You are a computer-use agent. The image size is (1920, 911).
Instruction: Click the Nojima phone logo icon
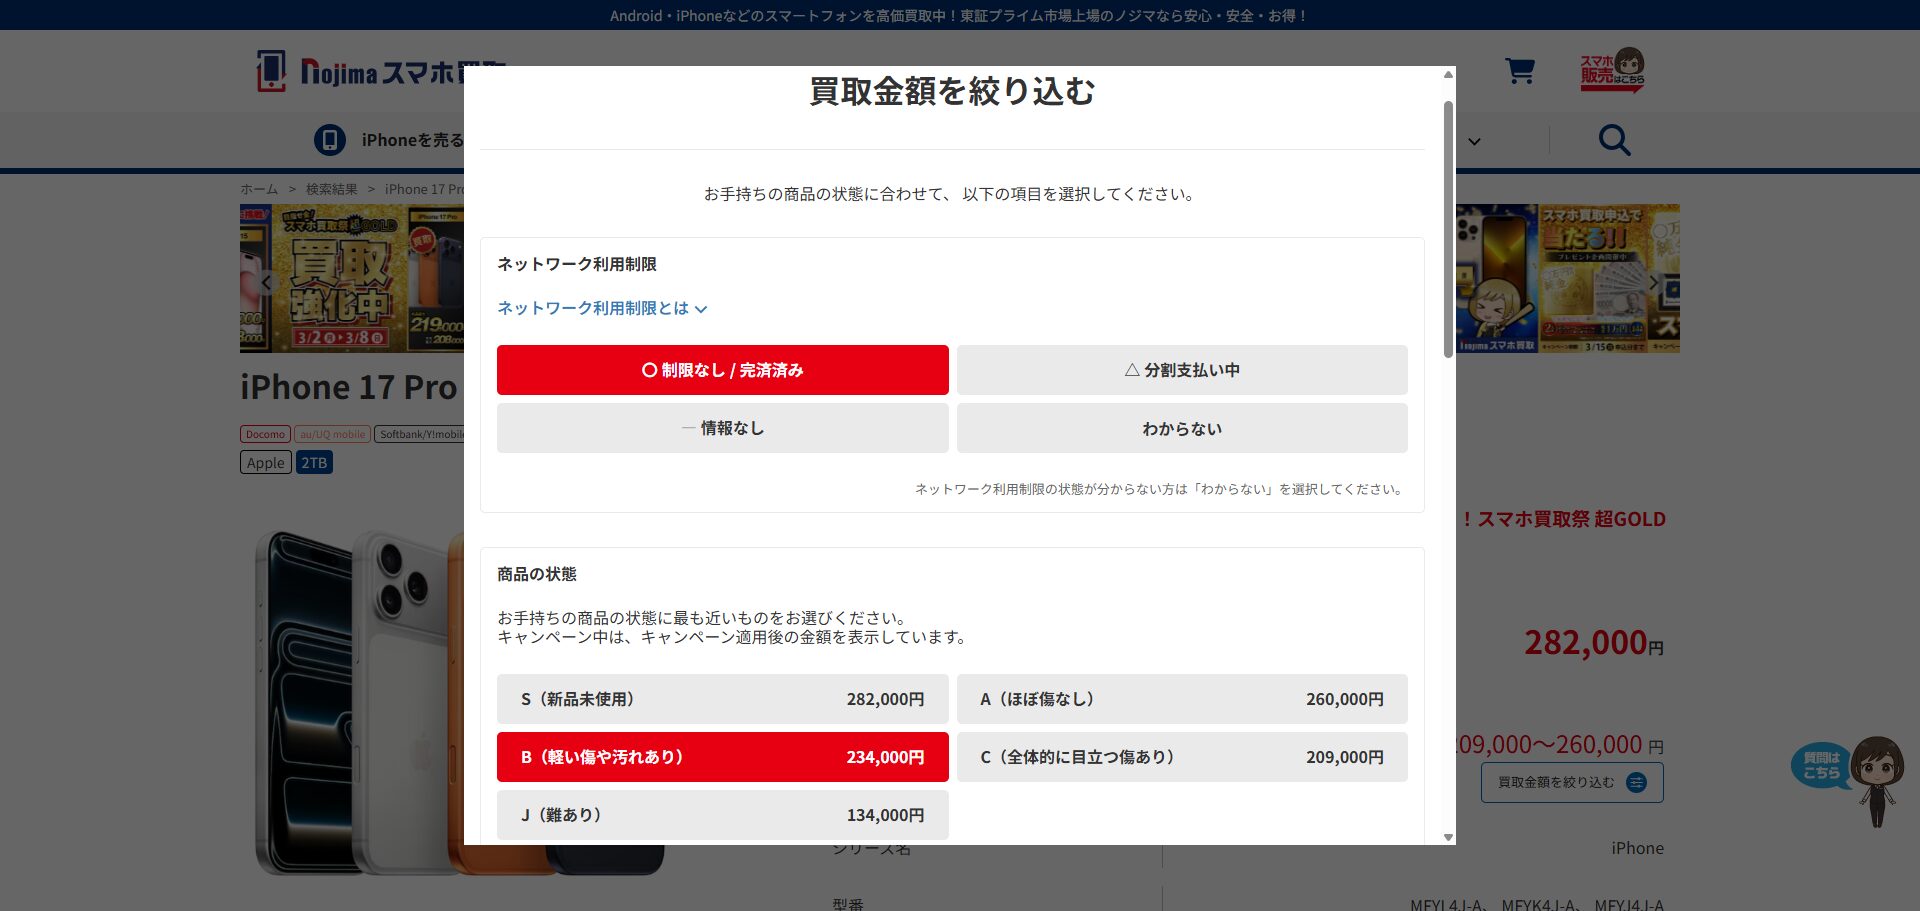[271, 71]
